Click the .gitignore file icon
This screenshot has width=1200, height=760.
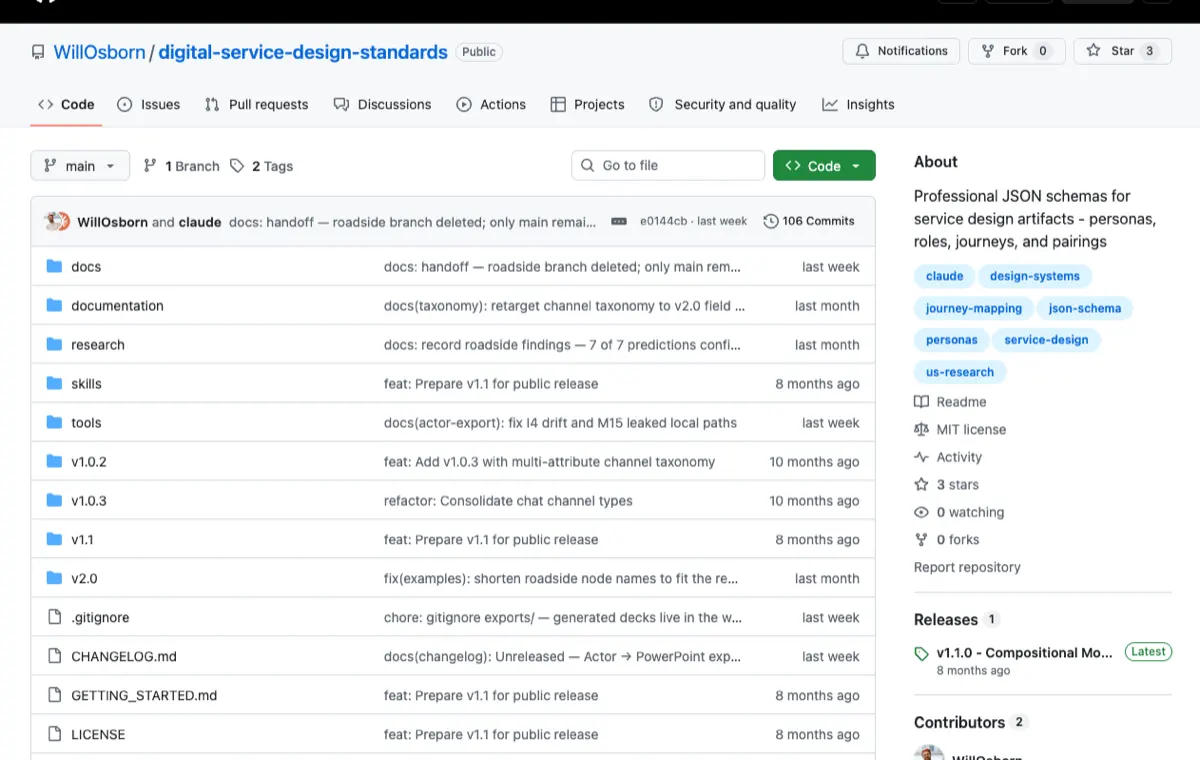pos(54,618)
